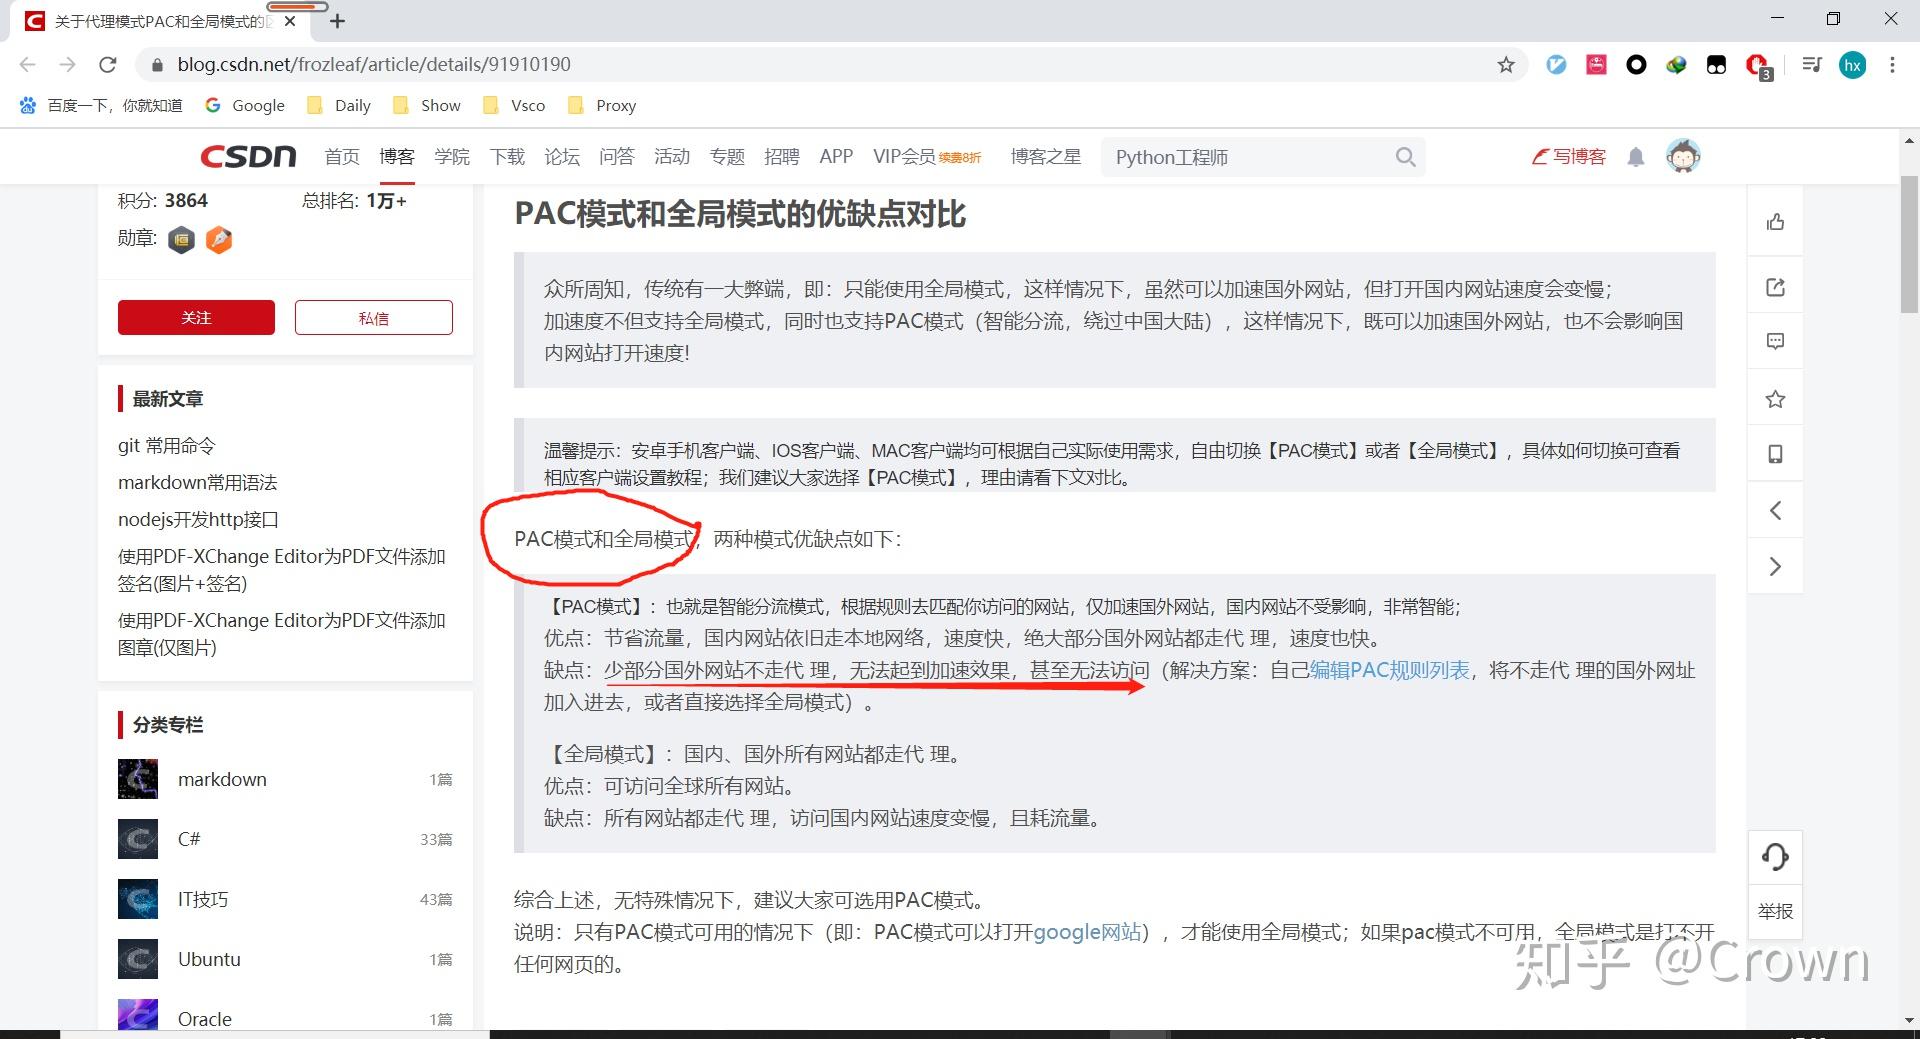Open the black mask extension icon
This screenshot has height=1039, width=1920.
(x=1716, y=65)
